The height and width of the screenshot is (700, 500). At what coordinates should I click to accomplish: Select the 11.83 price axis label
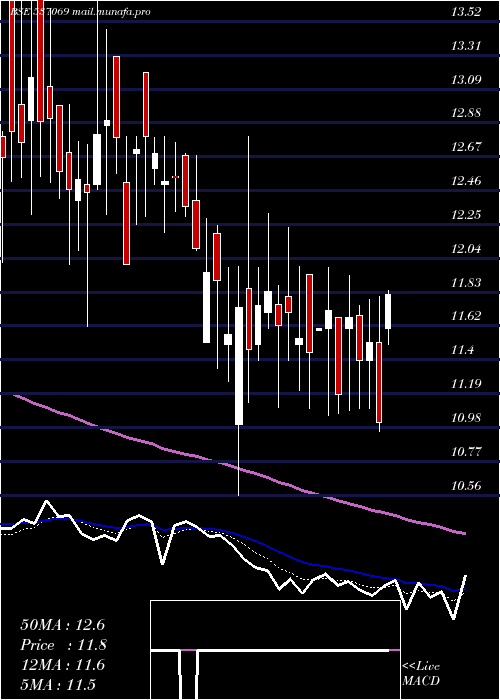tap(466, 282)
